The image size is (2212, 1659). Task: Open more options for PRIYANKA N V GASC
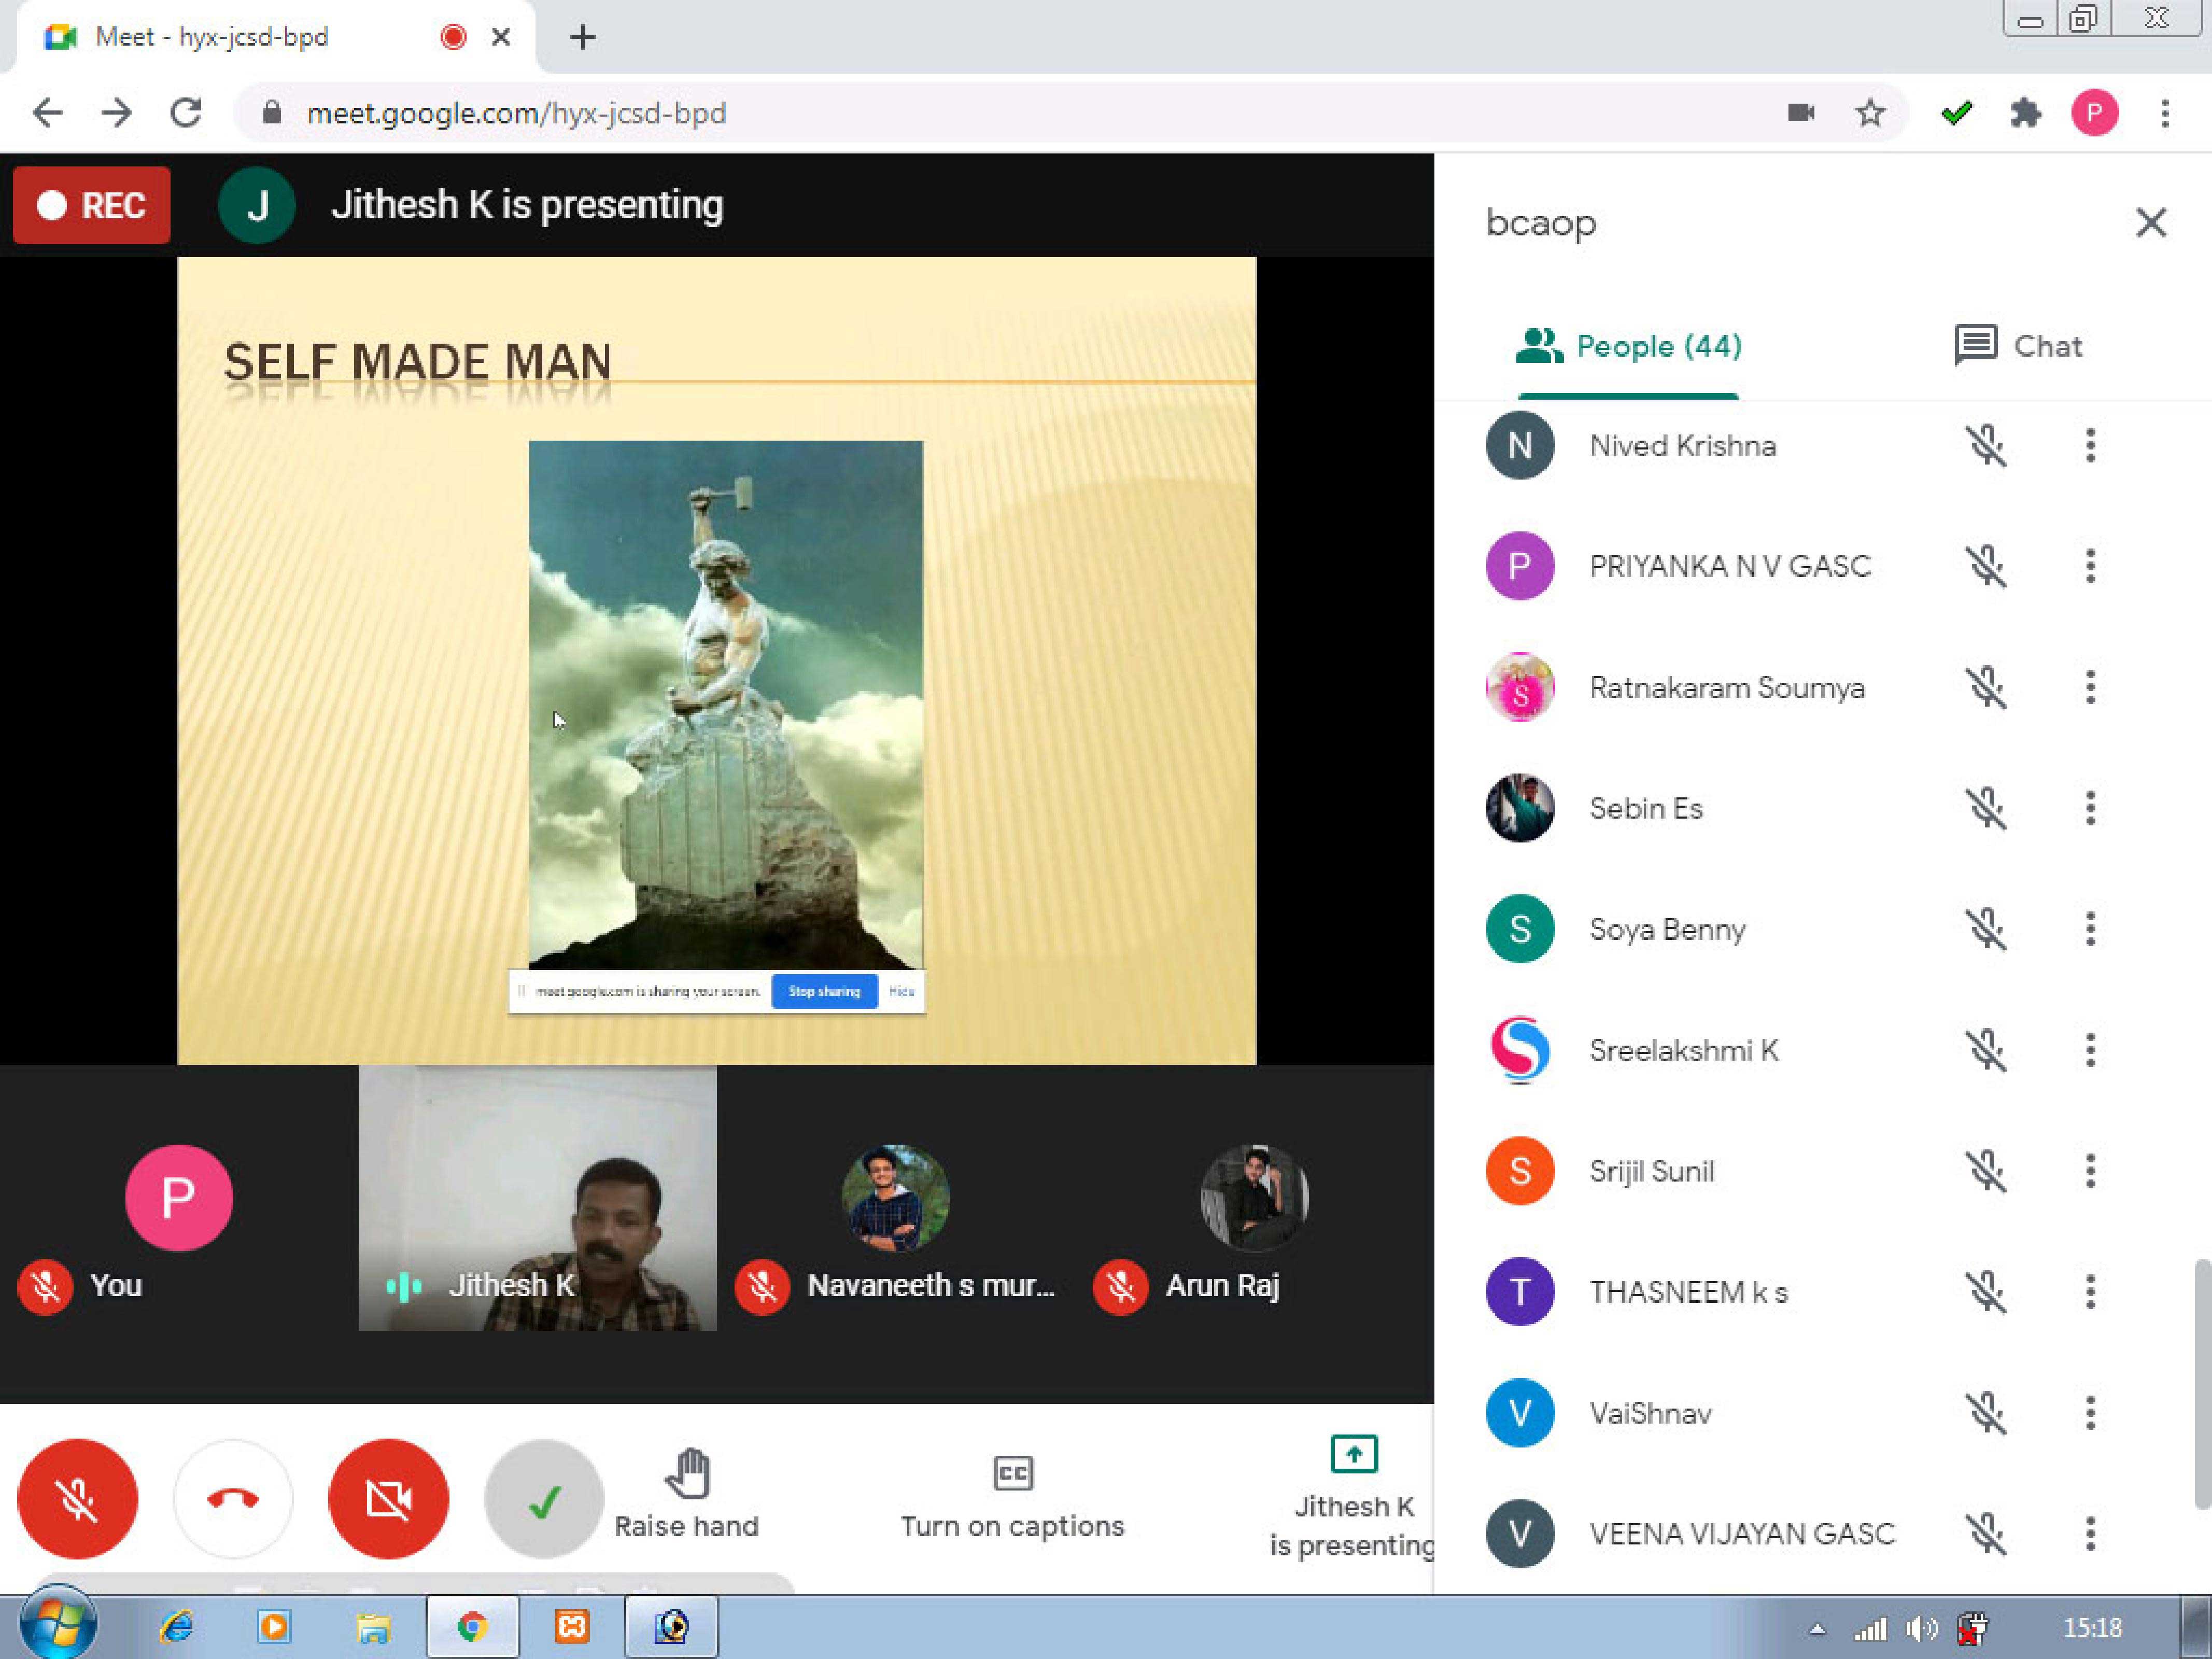pyautogui.click(x=2090, y=567)
